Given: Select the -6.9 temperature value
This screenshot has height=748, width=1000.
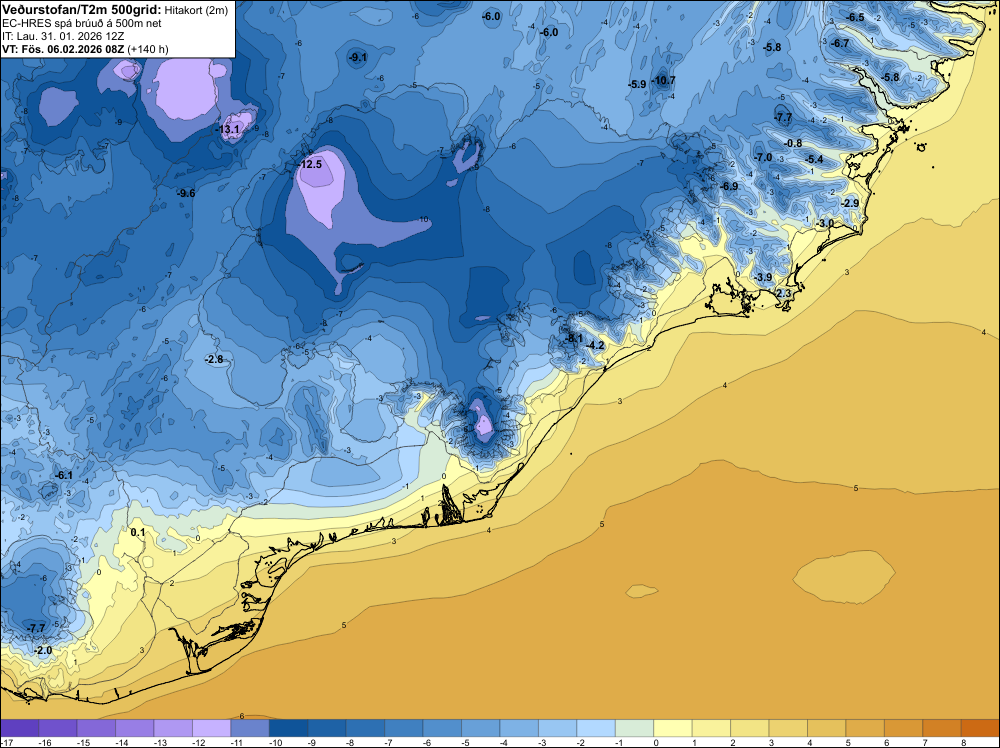Looking at the screenshot, I should click(729, 186).
